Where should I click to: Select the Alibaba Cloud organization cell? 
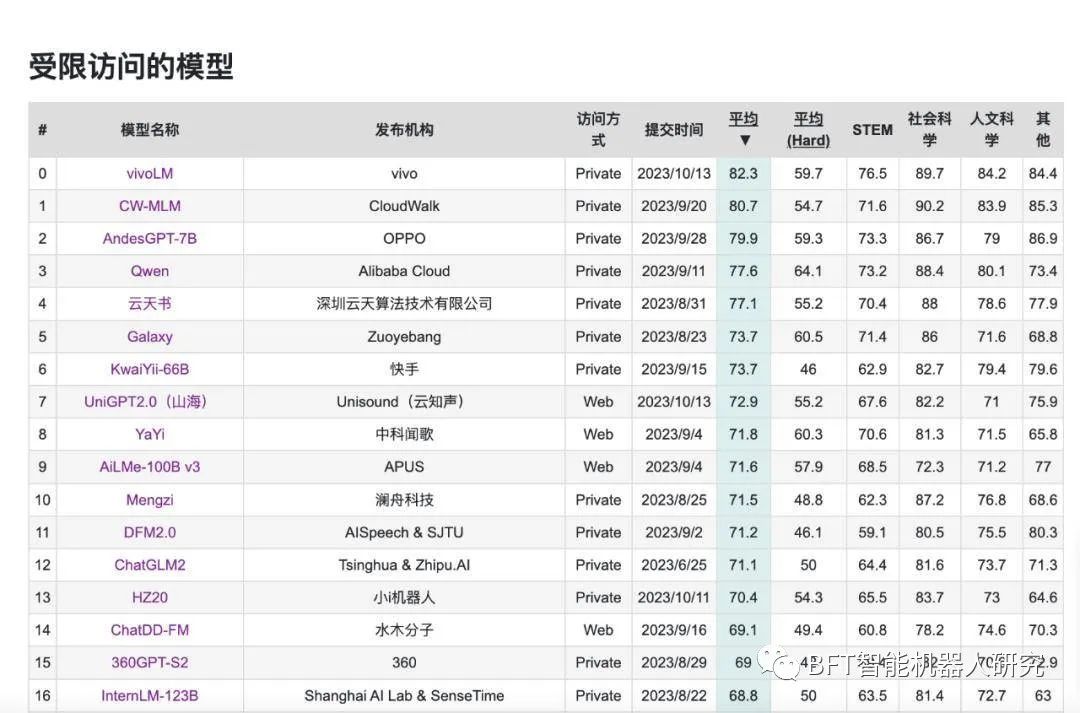point(404,271)
